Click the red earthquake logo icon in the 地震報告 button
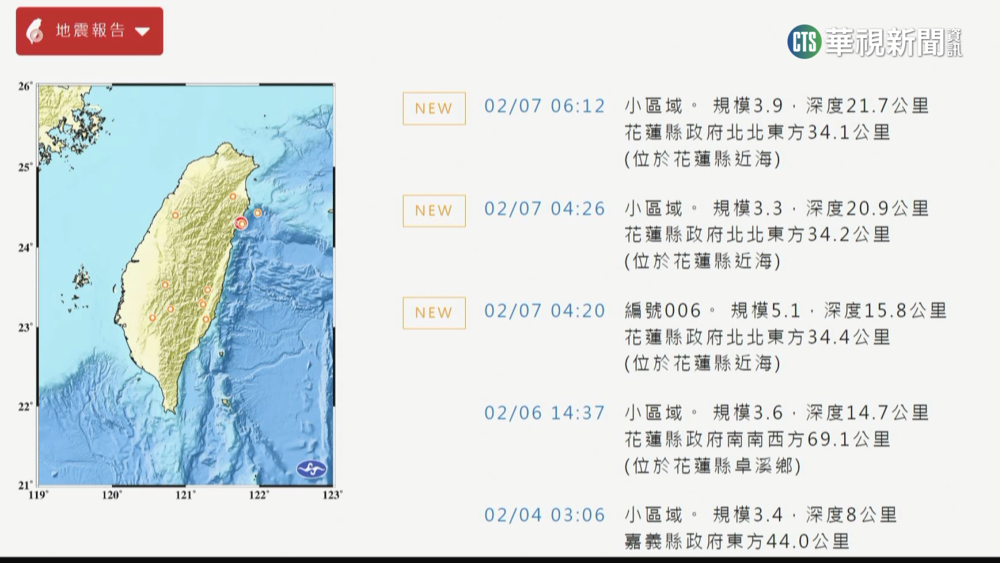 [x=35, y=31]
